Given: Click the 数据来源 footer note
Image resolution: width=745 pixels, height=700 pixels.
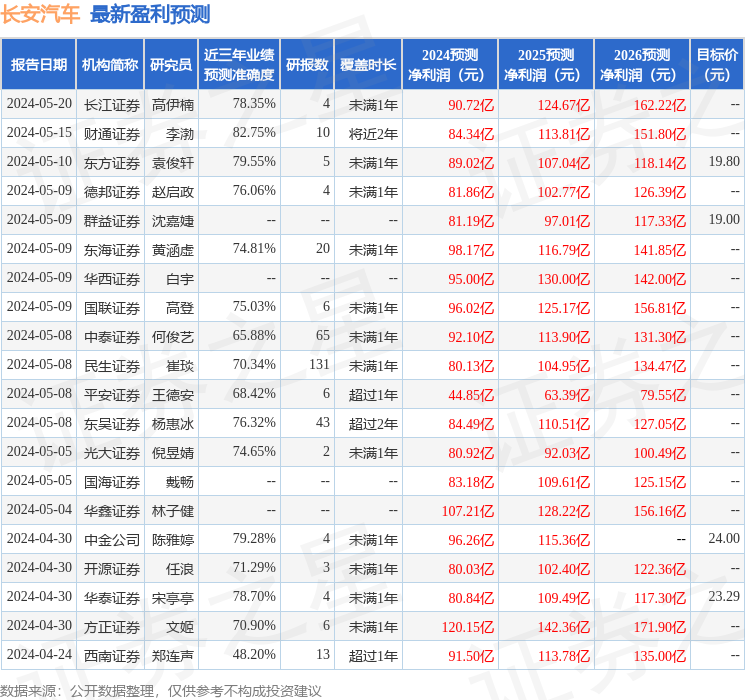Looking at the screenshot, I should [161, 690].
